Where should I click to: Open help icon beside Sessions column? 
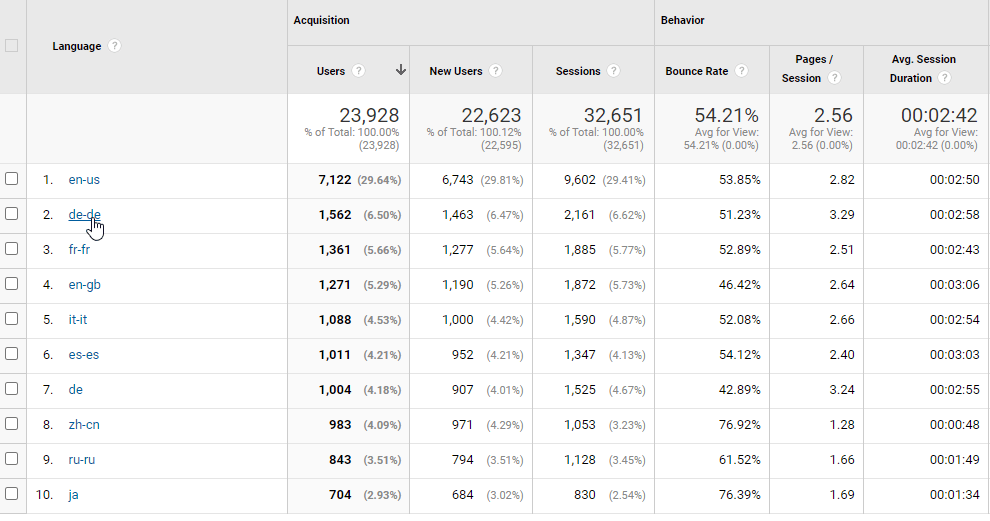coord(613,71)
